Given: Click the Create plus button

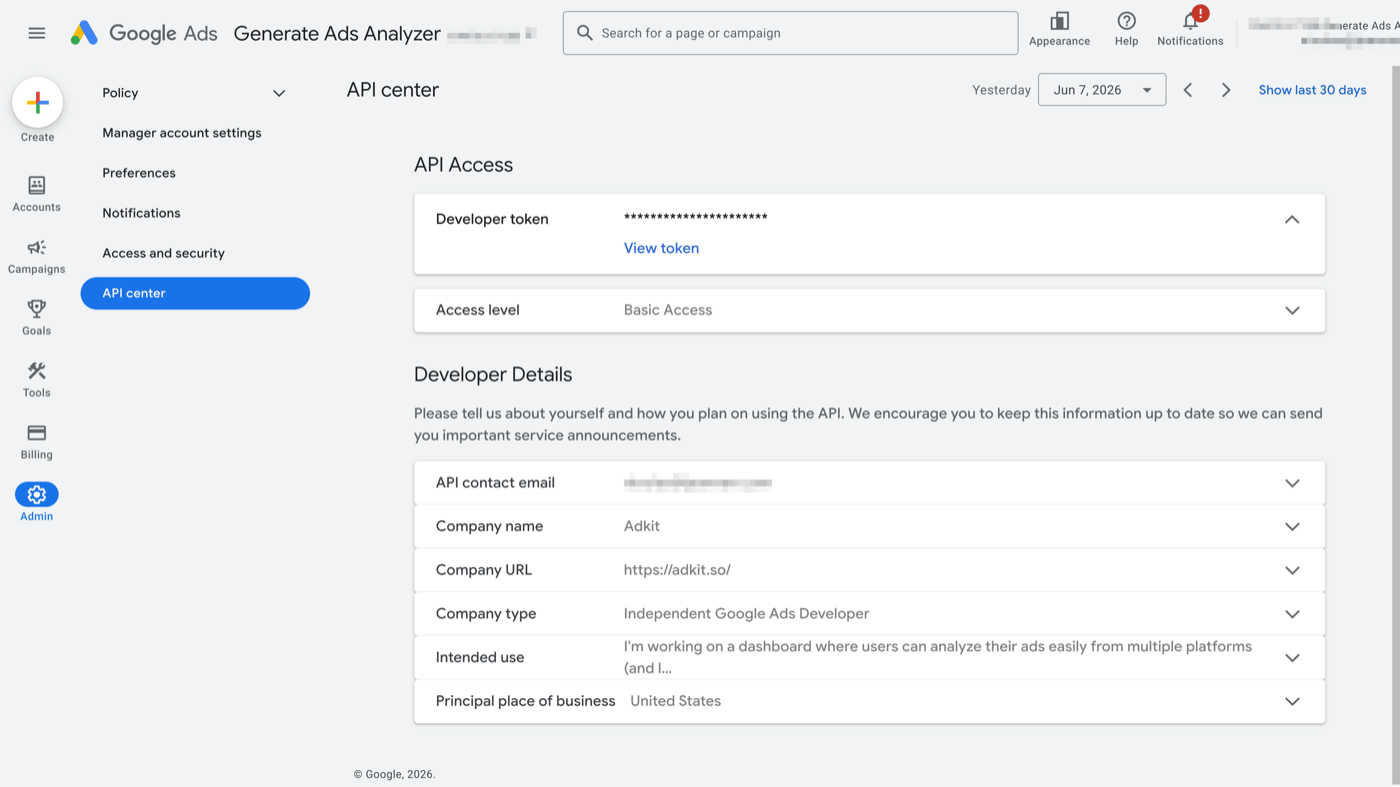Looking at the screenshot, I should (x=38, y=102).
